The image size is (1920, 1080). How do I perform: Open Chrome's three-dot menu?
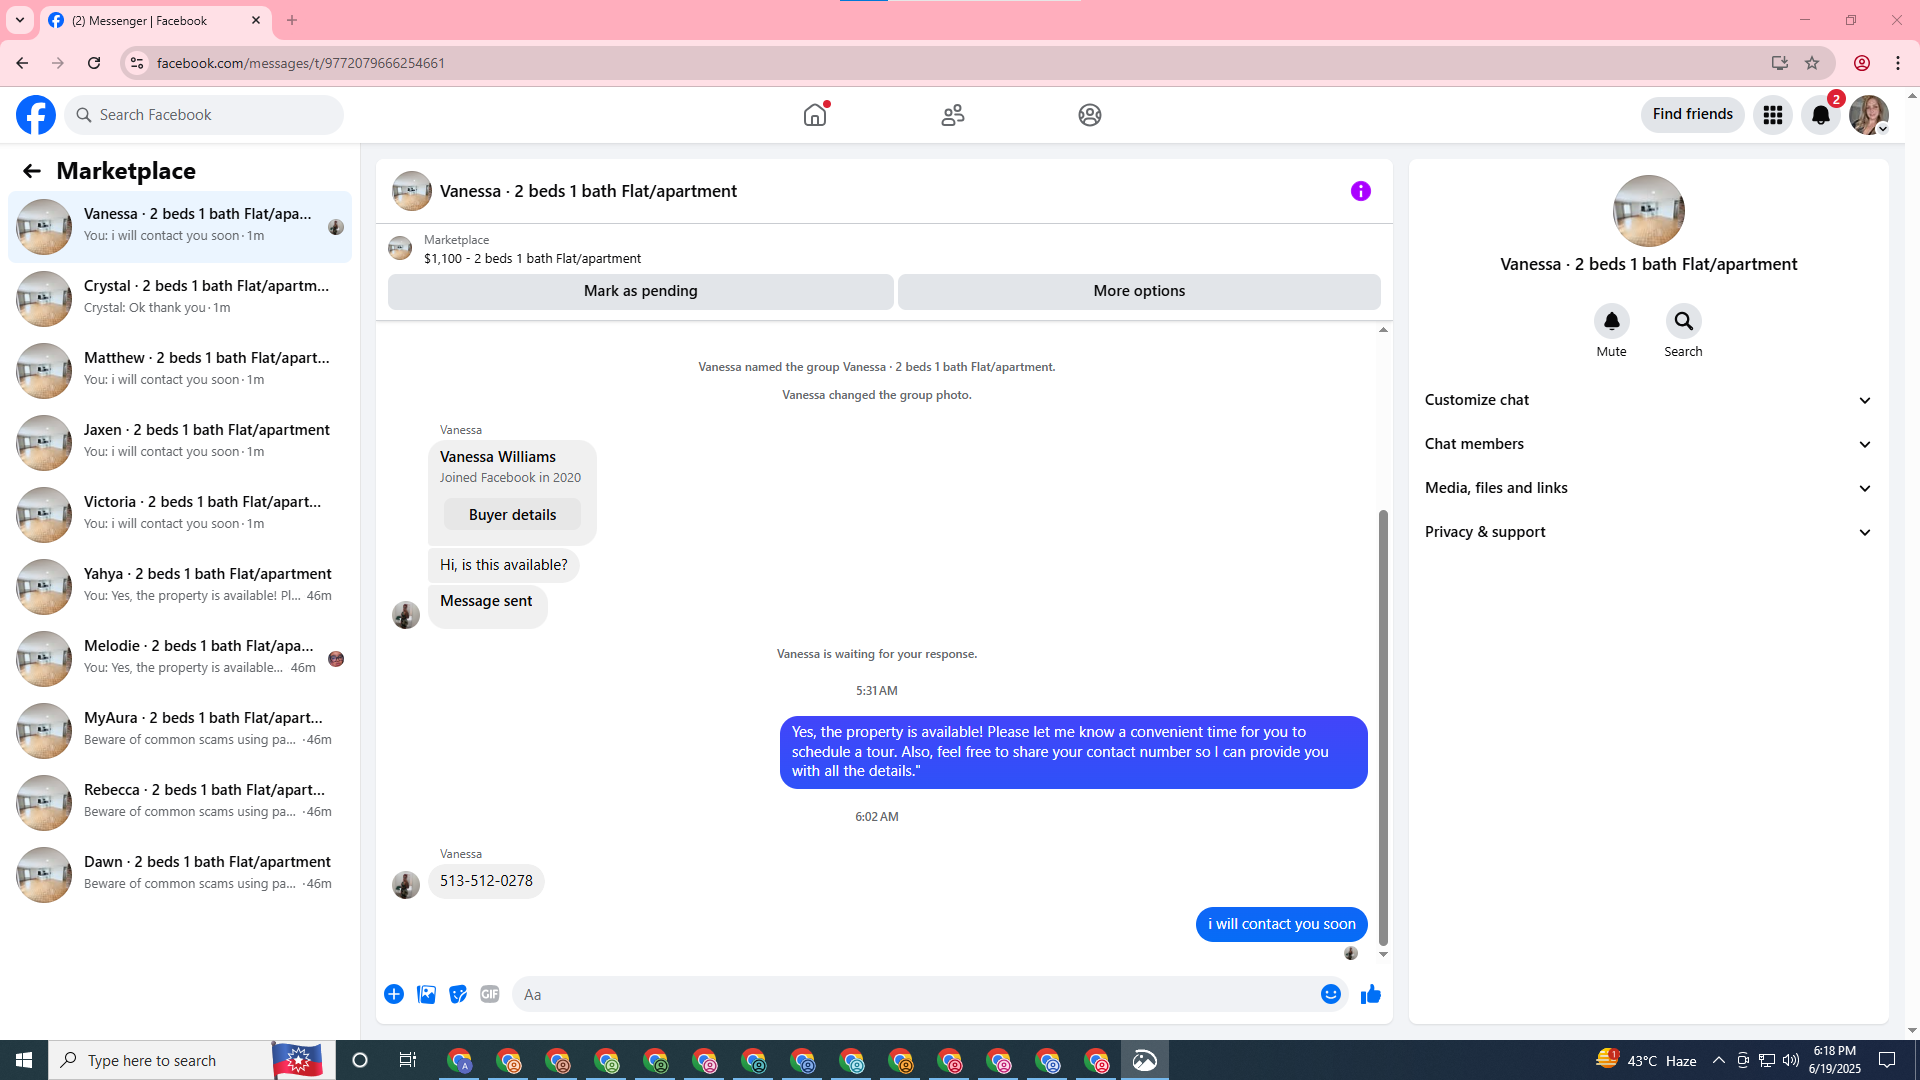[1898, 63]
